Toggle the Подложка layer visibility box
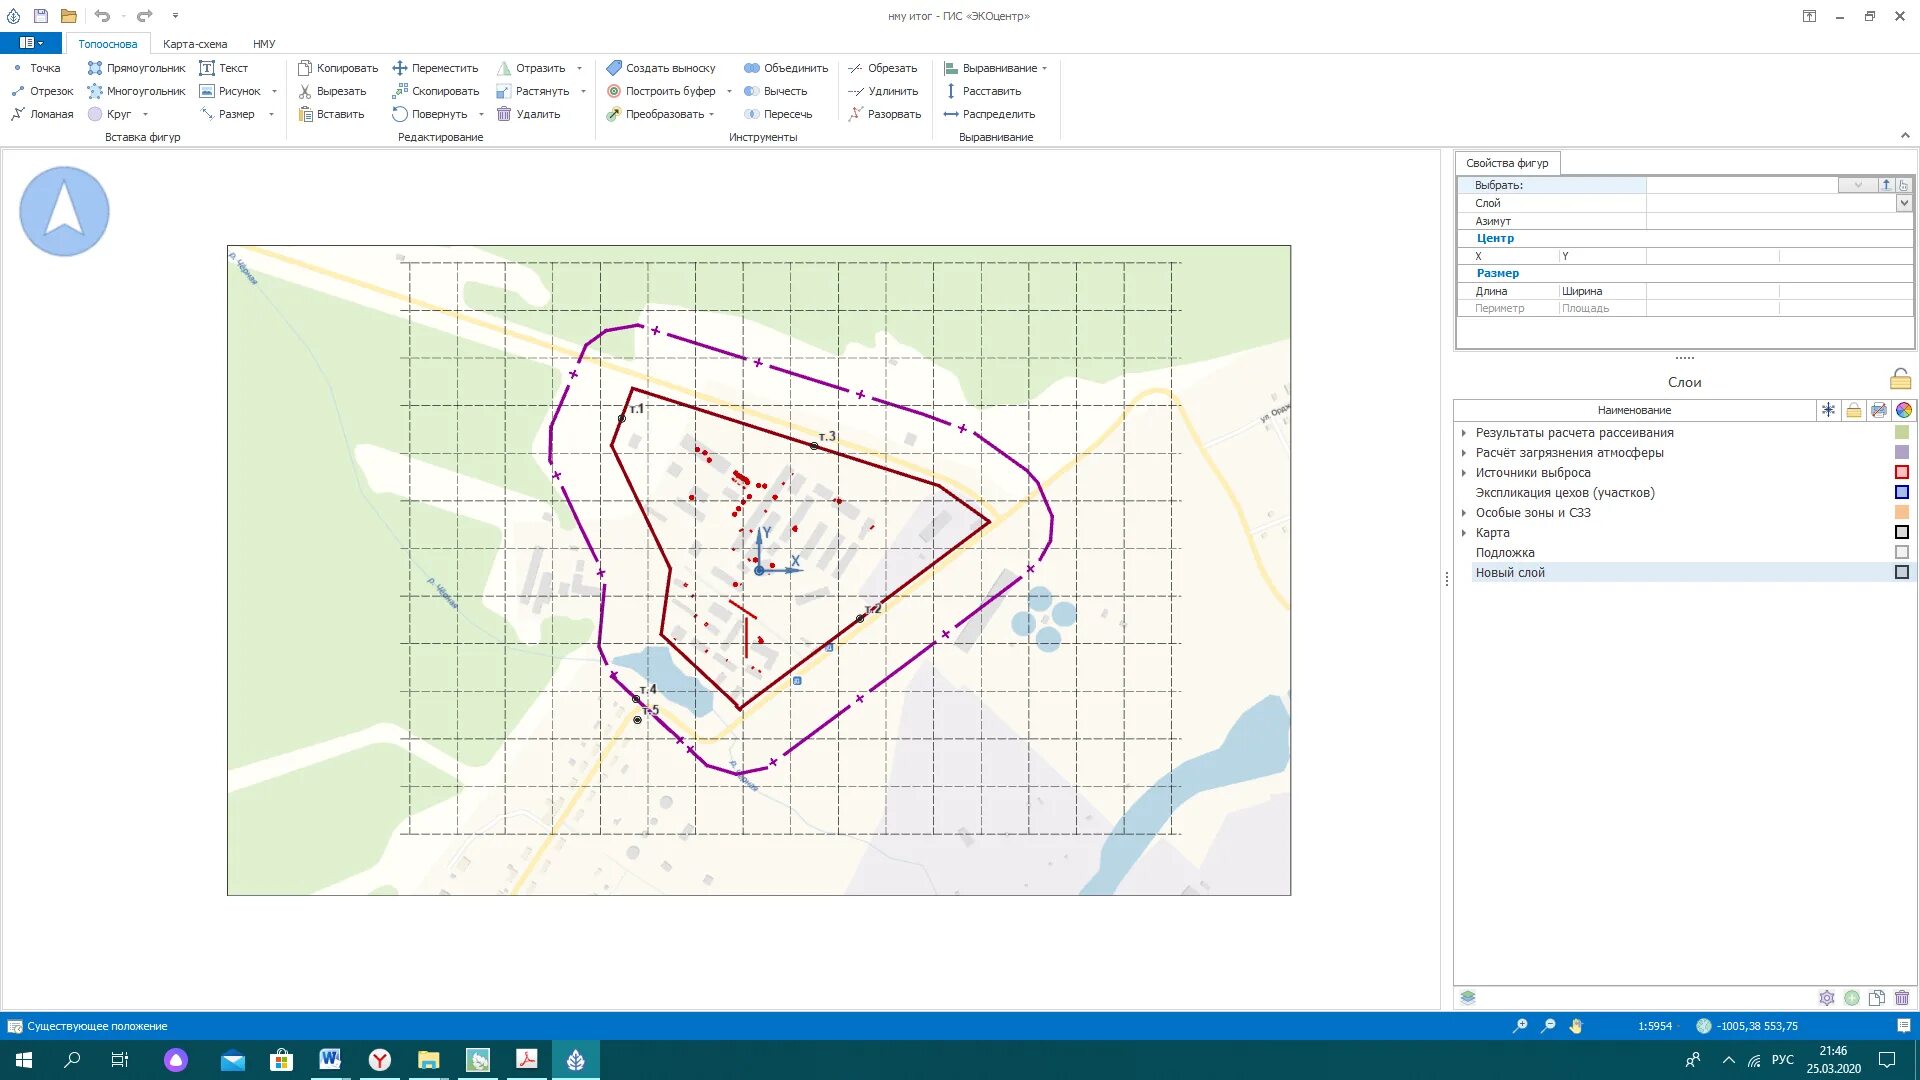The image size is (1920, 1080). click(1902, 553)
